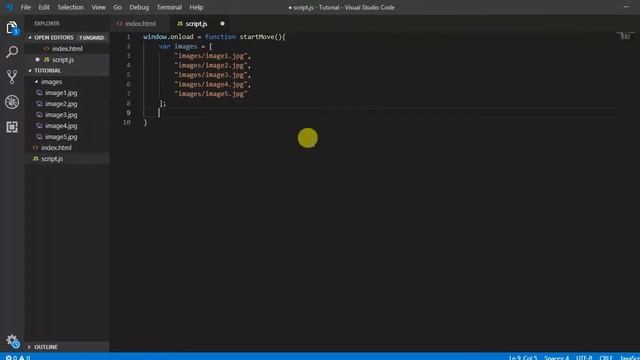640x360 pixels.
Task: Select index.html in Open Editors
Action: click(67, 48)
